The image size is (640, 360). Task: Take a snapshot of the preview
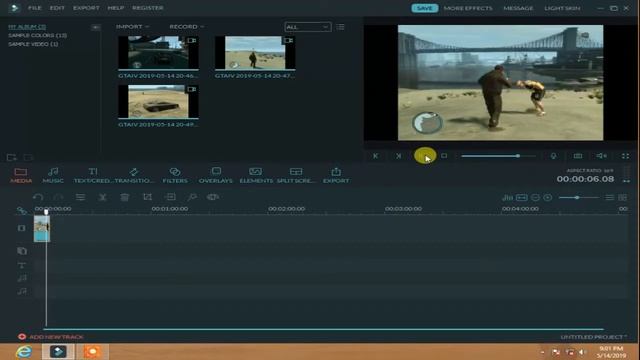coord(578,156)
